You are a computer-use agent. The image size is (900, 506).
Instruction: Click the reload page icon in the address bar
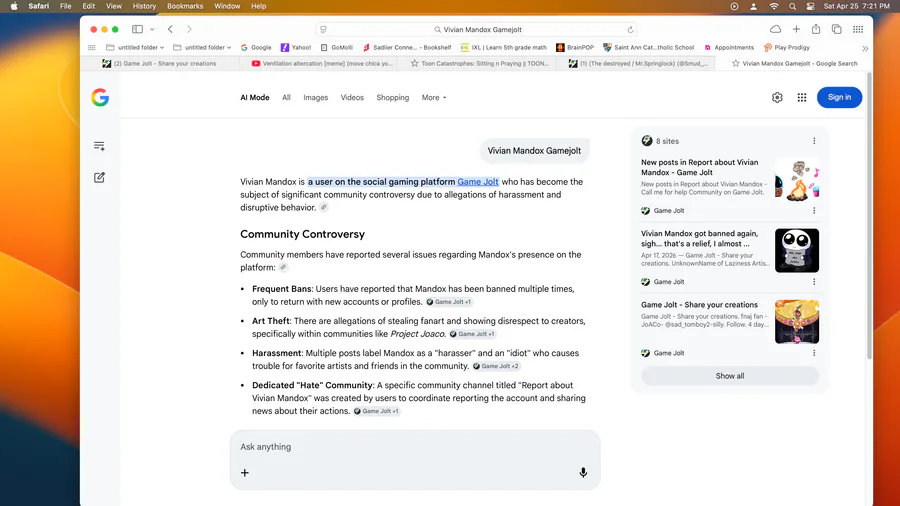tap(630, 30)
